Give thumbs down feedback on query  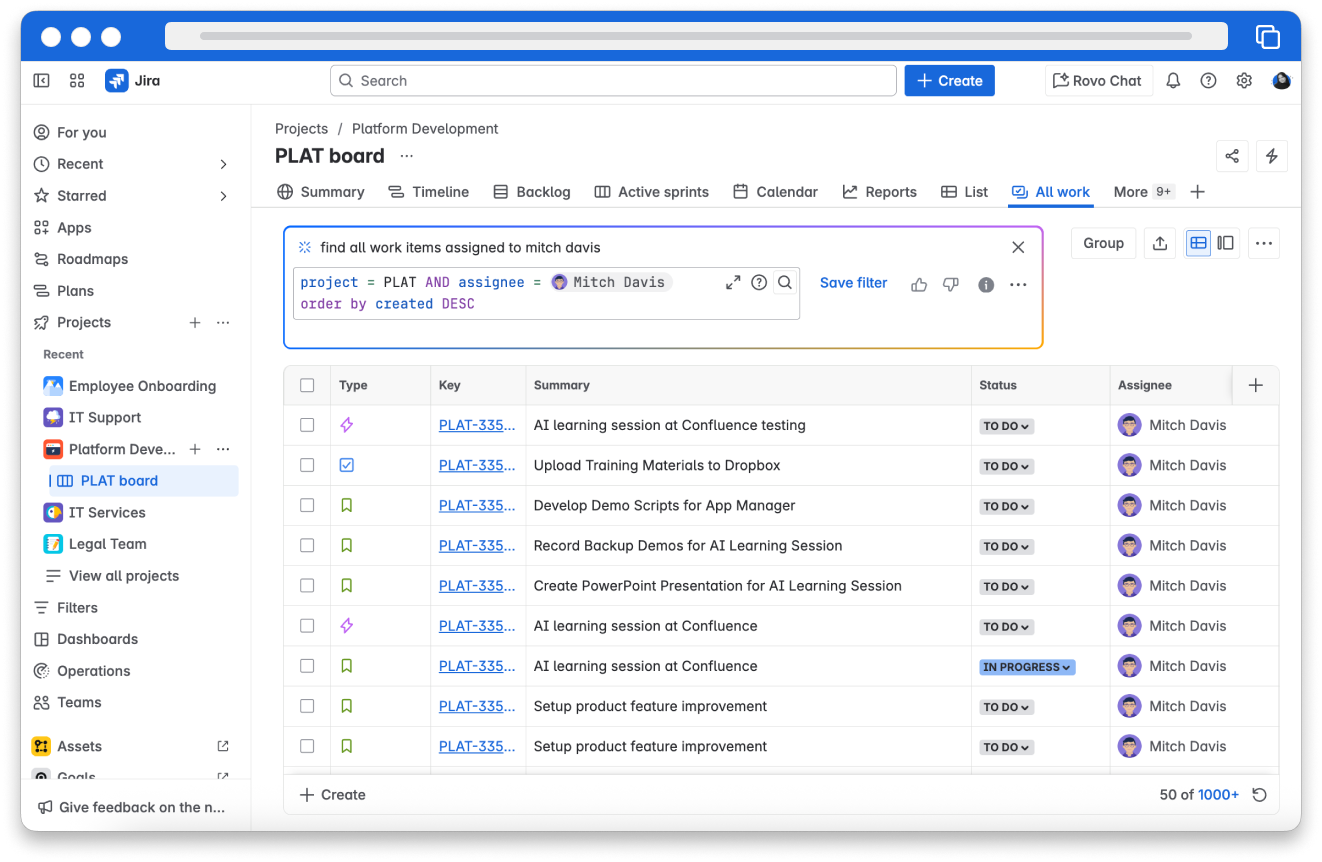tap(951, 285)
